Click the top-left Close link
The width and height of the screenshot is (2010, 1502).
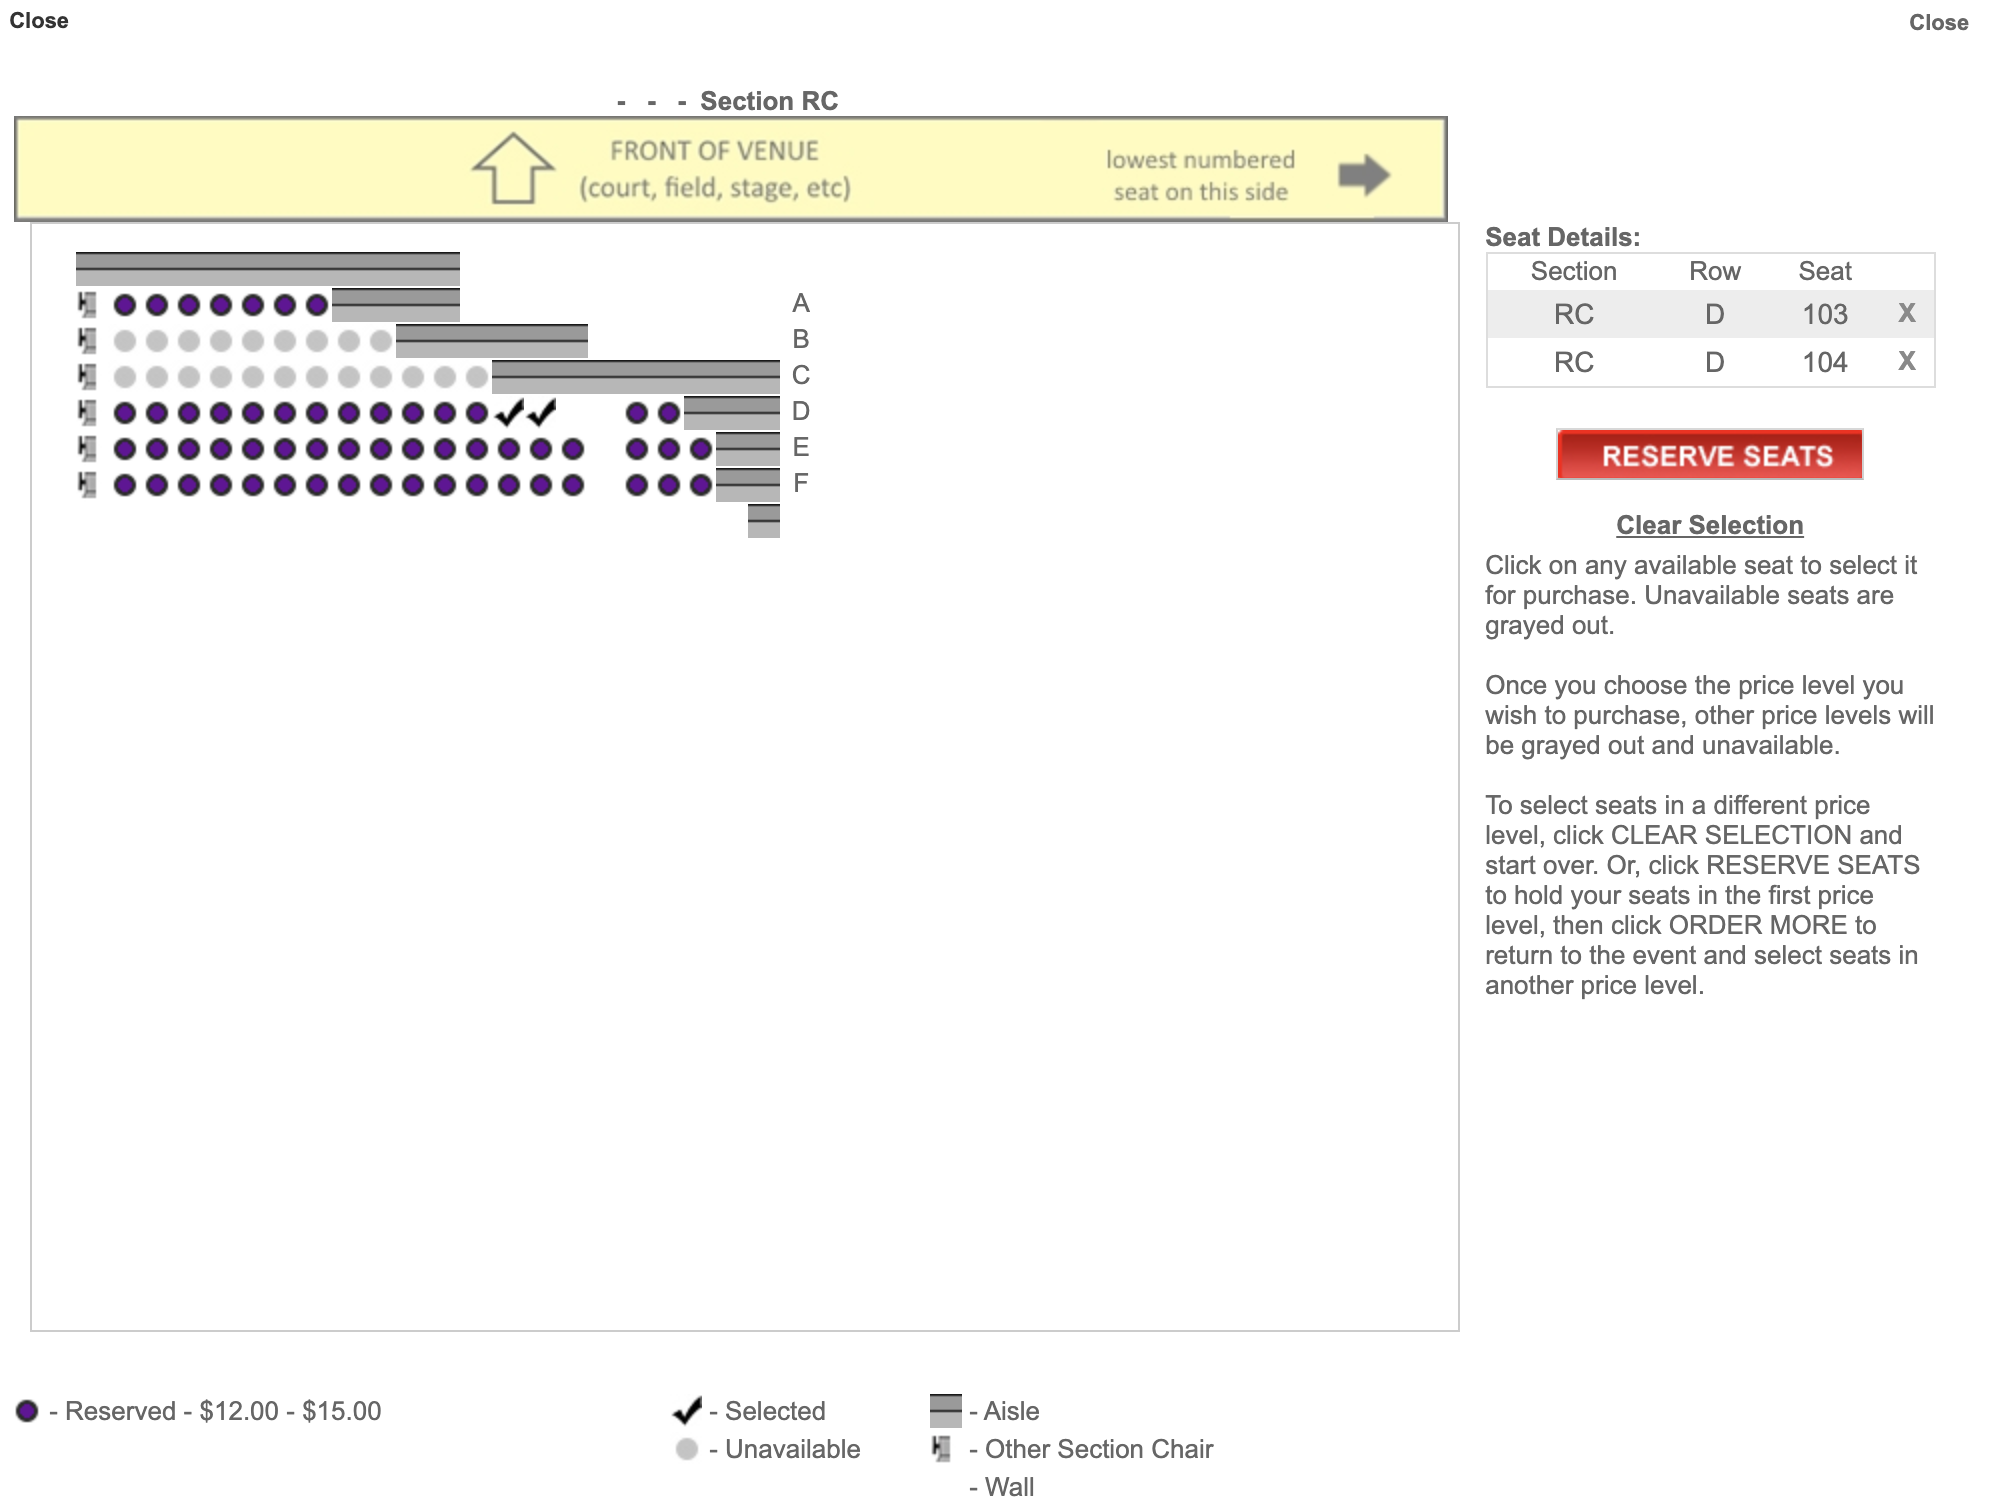click(39, 21)
